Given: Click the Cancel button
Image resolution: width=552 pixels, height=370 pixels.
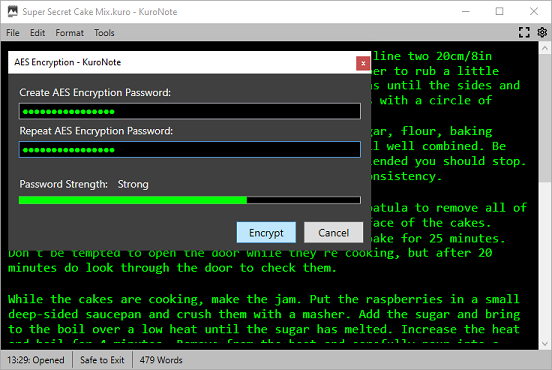Looking at the screenshot, I should coord(333,232).
